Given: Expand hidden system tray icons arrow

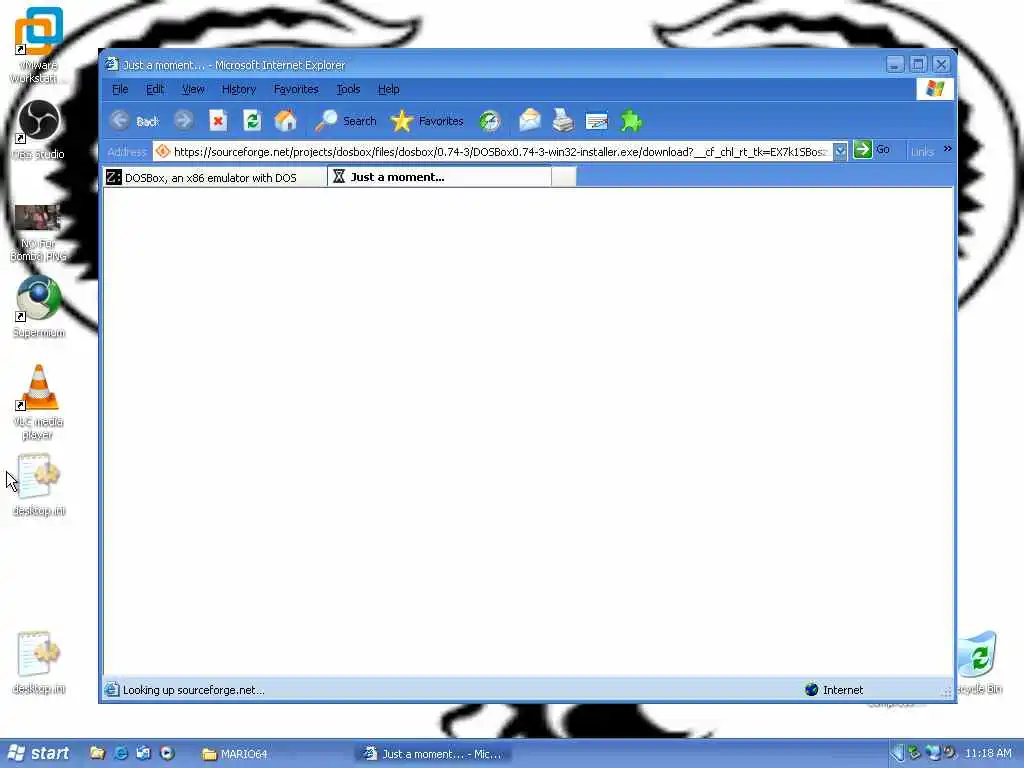Looking at the screenshot, I should (898, 753).
